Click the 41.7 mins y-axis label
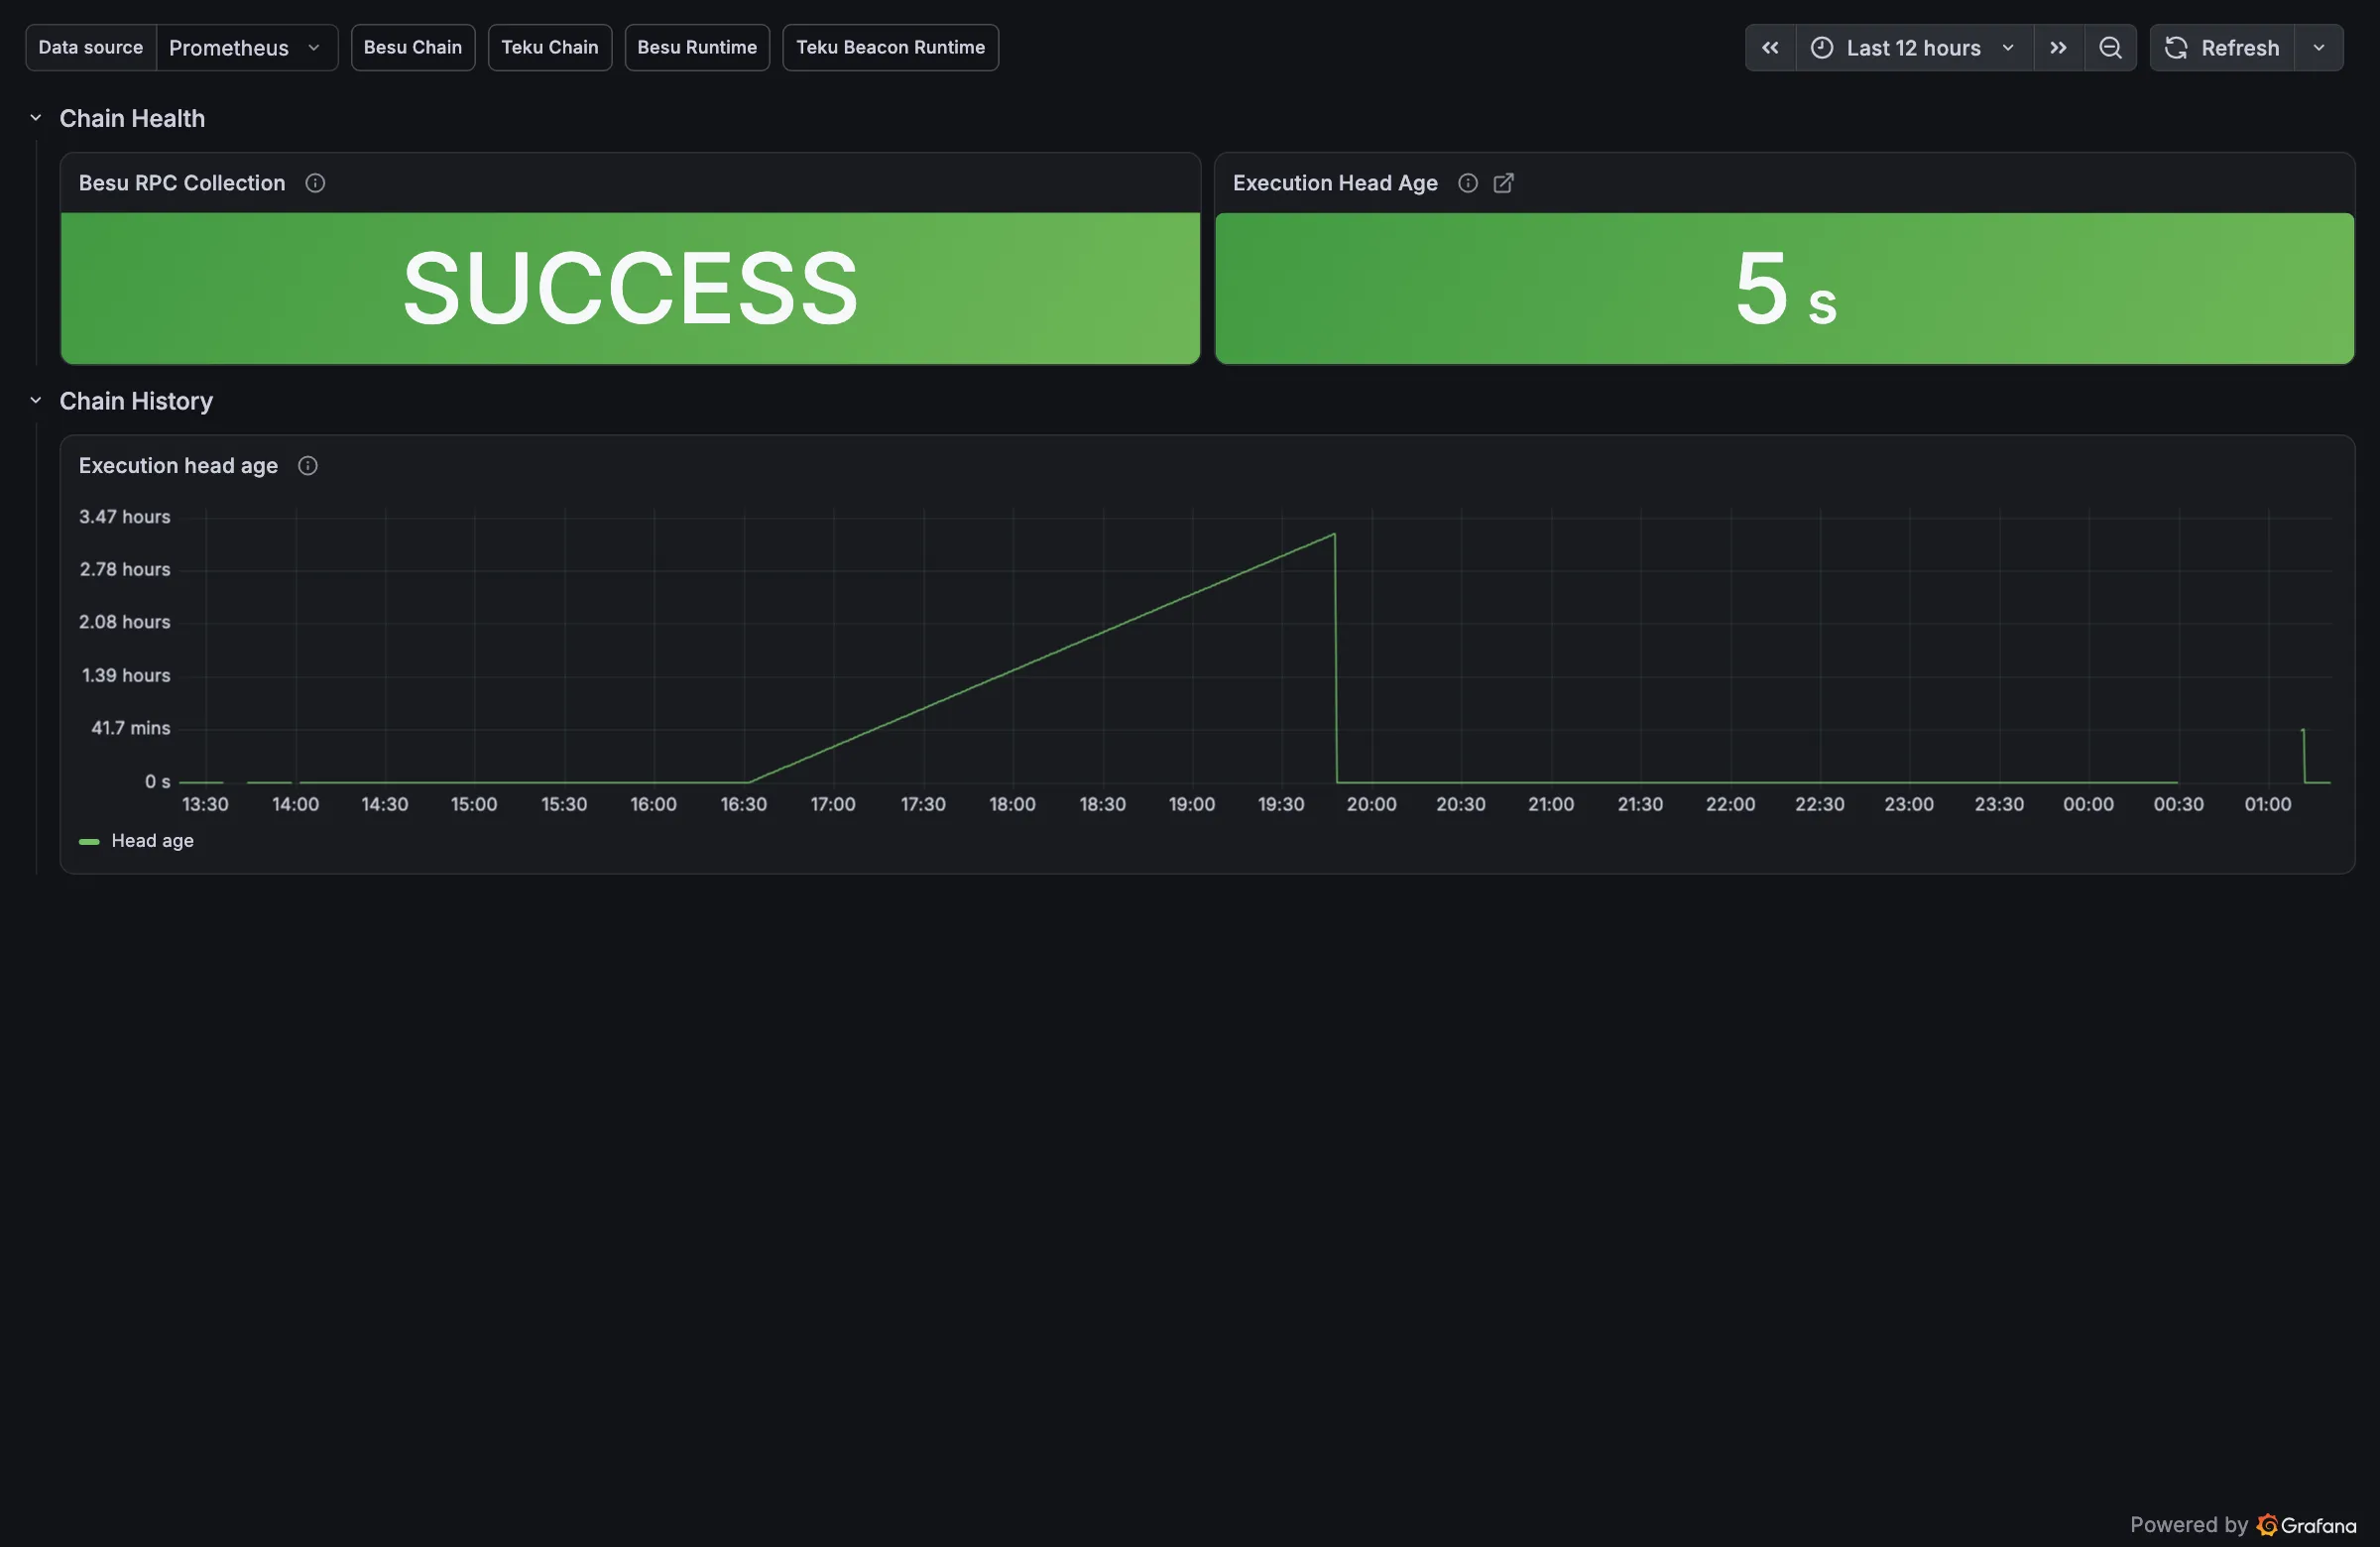 (131, 729)
